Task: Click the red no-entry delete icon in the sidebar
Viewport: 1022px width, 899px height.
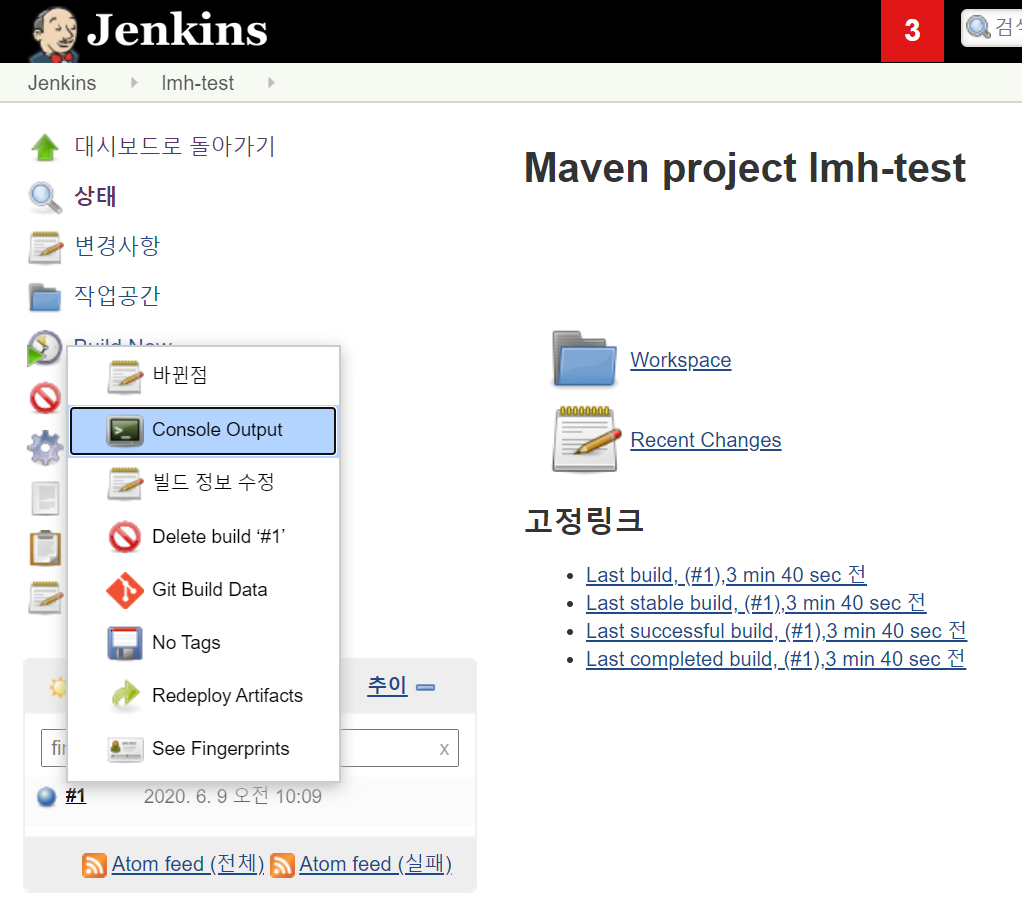Action: pyautogui.click(x=45, y=397)
